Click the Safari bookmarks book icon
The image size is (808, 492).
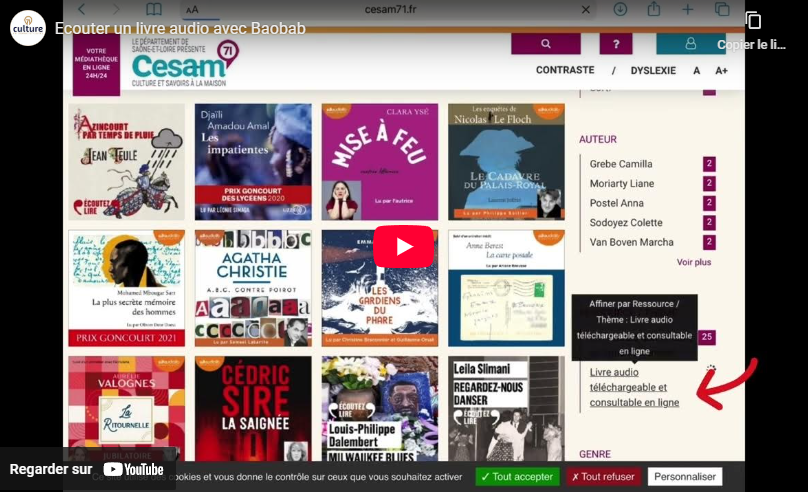pyautogui.click(x=153, y=9)
